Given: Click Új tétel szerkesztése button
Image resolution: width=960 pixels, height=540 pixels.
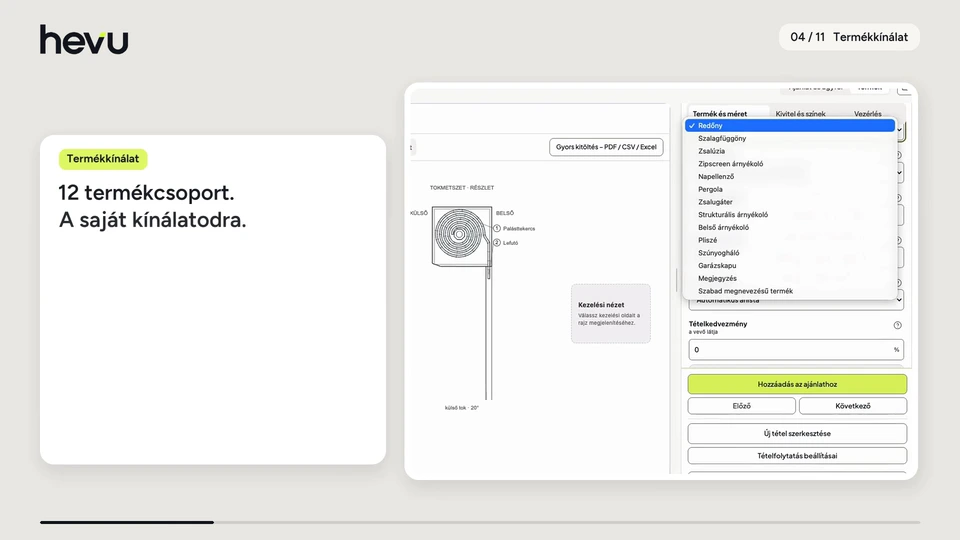Looking at the screenshot, I should (x=797, y=433).
